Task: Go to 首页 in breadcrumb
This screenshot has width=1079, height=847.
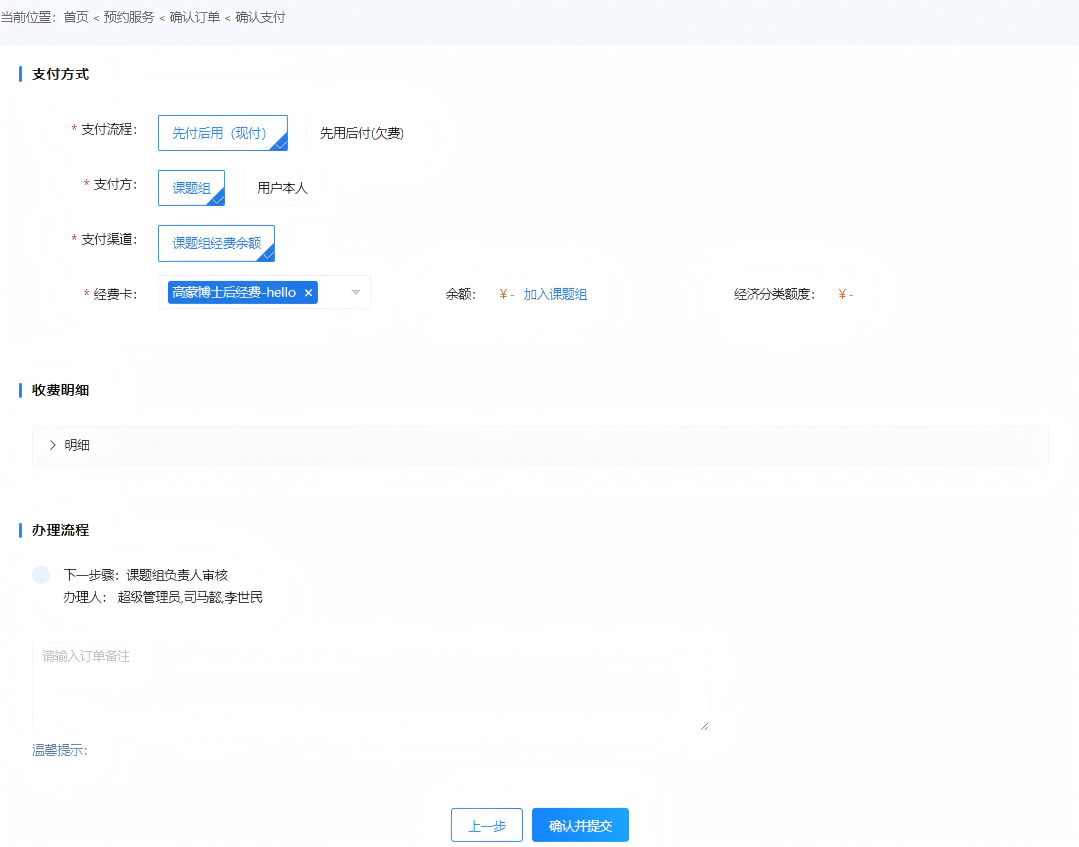Action: tap(76, 17)
